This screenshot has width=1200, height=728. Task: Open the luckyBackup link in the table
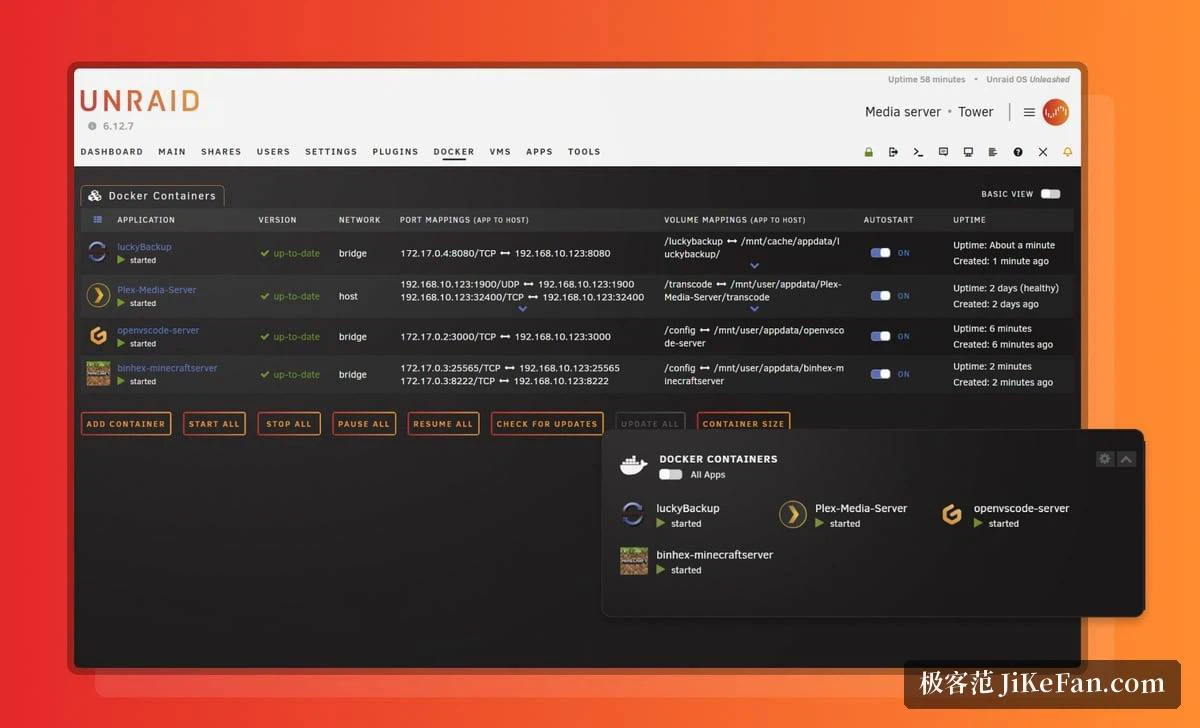[144, 247]
